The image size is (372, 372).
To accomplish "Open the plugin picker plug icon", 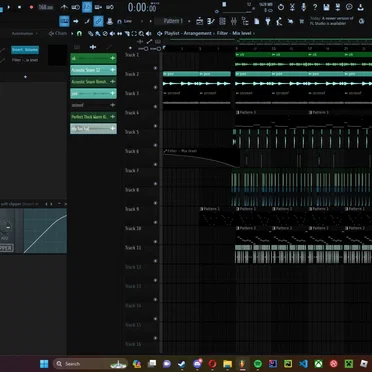I will pyautogui.click(x=268, y=21).
